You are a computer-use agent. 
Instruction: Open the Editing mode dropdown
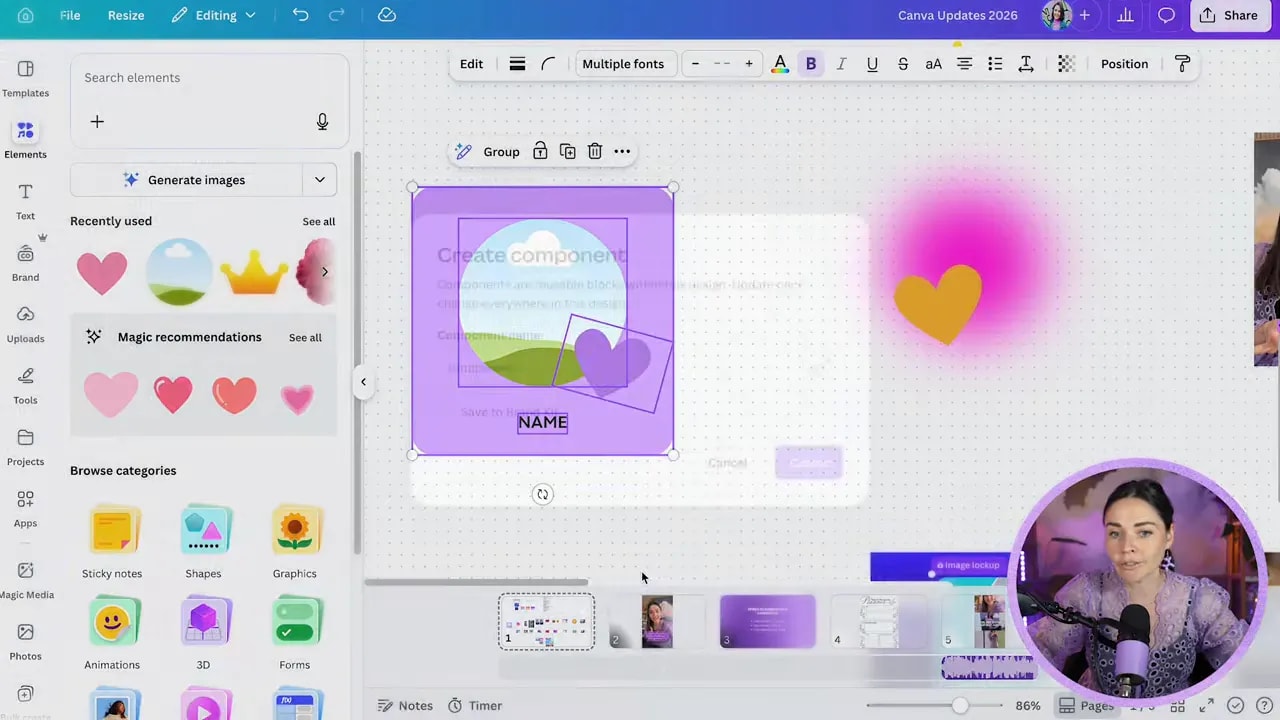pos(214,15)
